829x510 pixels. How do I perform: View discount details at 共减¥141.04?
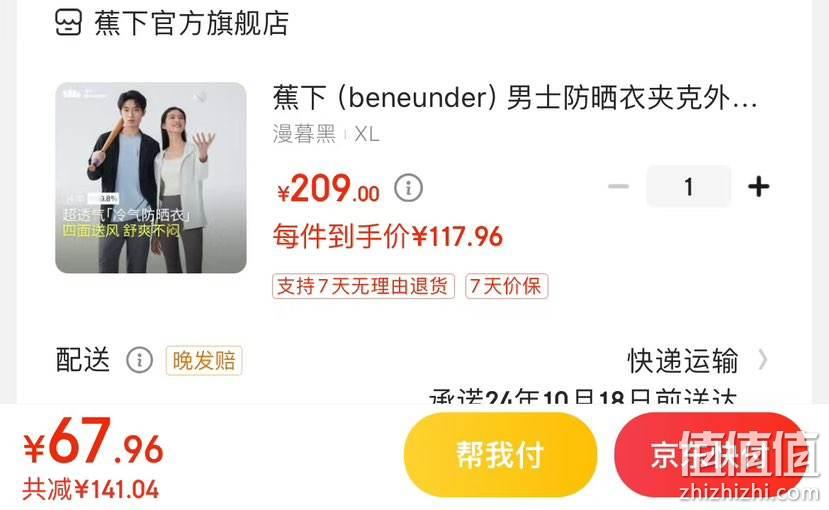(90, 489)
